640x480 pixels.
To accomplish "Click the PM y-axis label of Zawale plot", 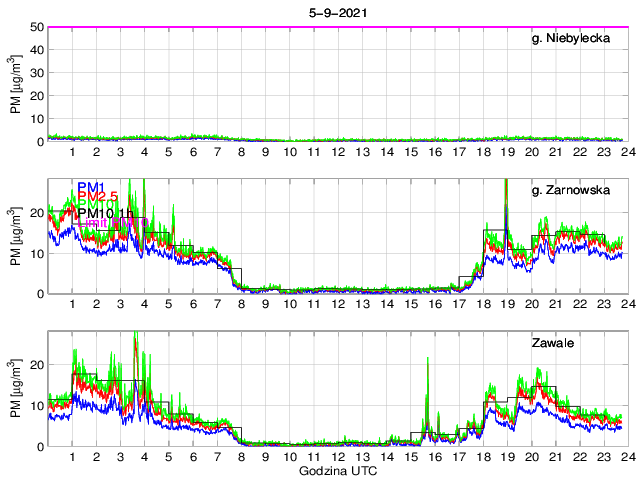I will [16, 388].
